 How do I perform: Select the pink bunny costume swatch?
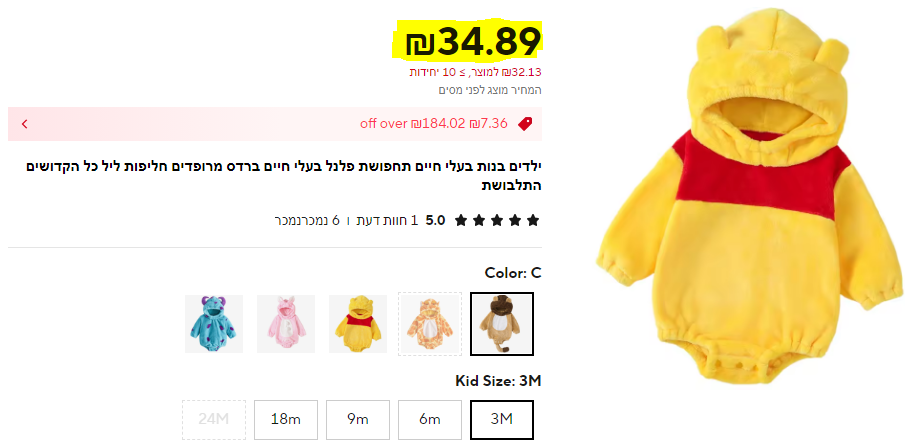pyautogui.click(x=286, y=324)
